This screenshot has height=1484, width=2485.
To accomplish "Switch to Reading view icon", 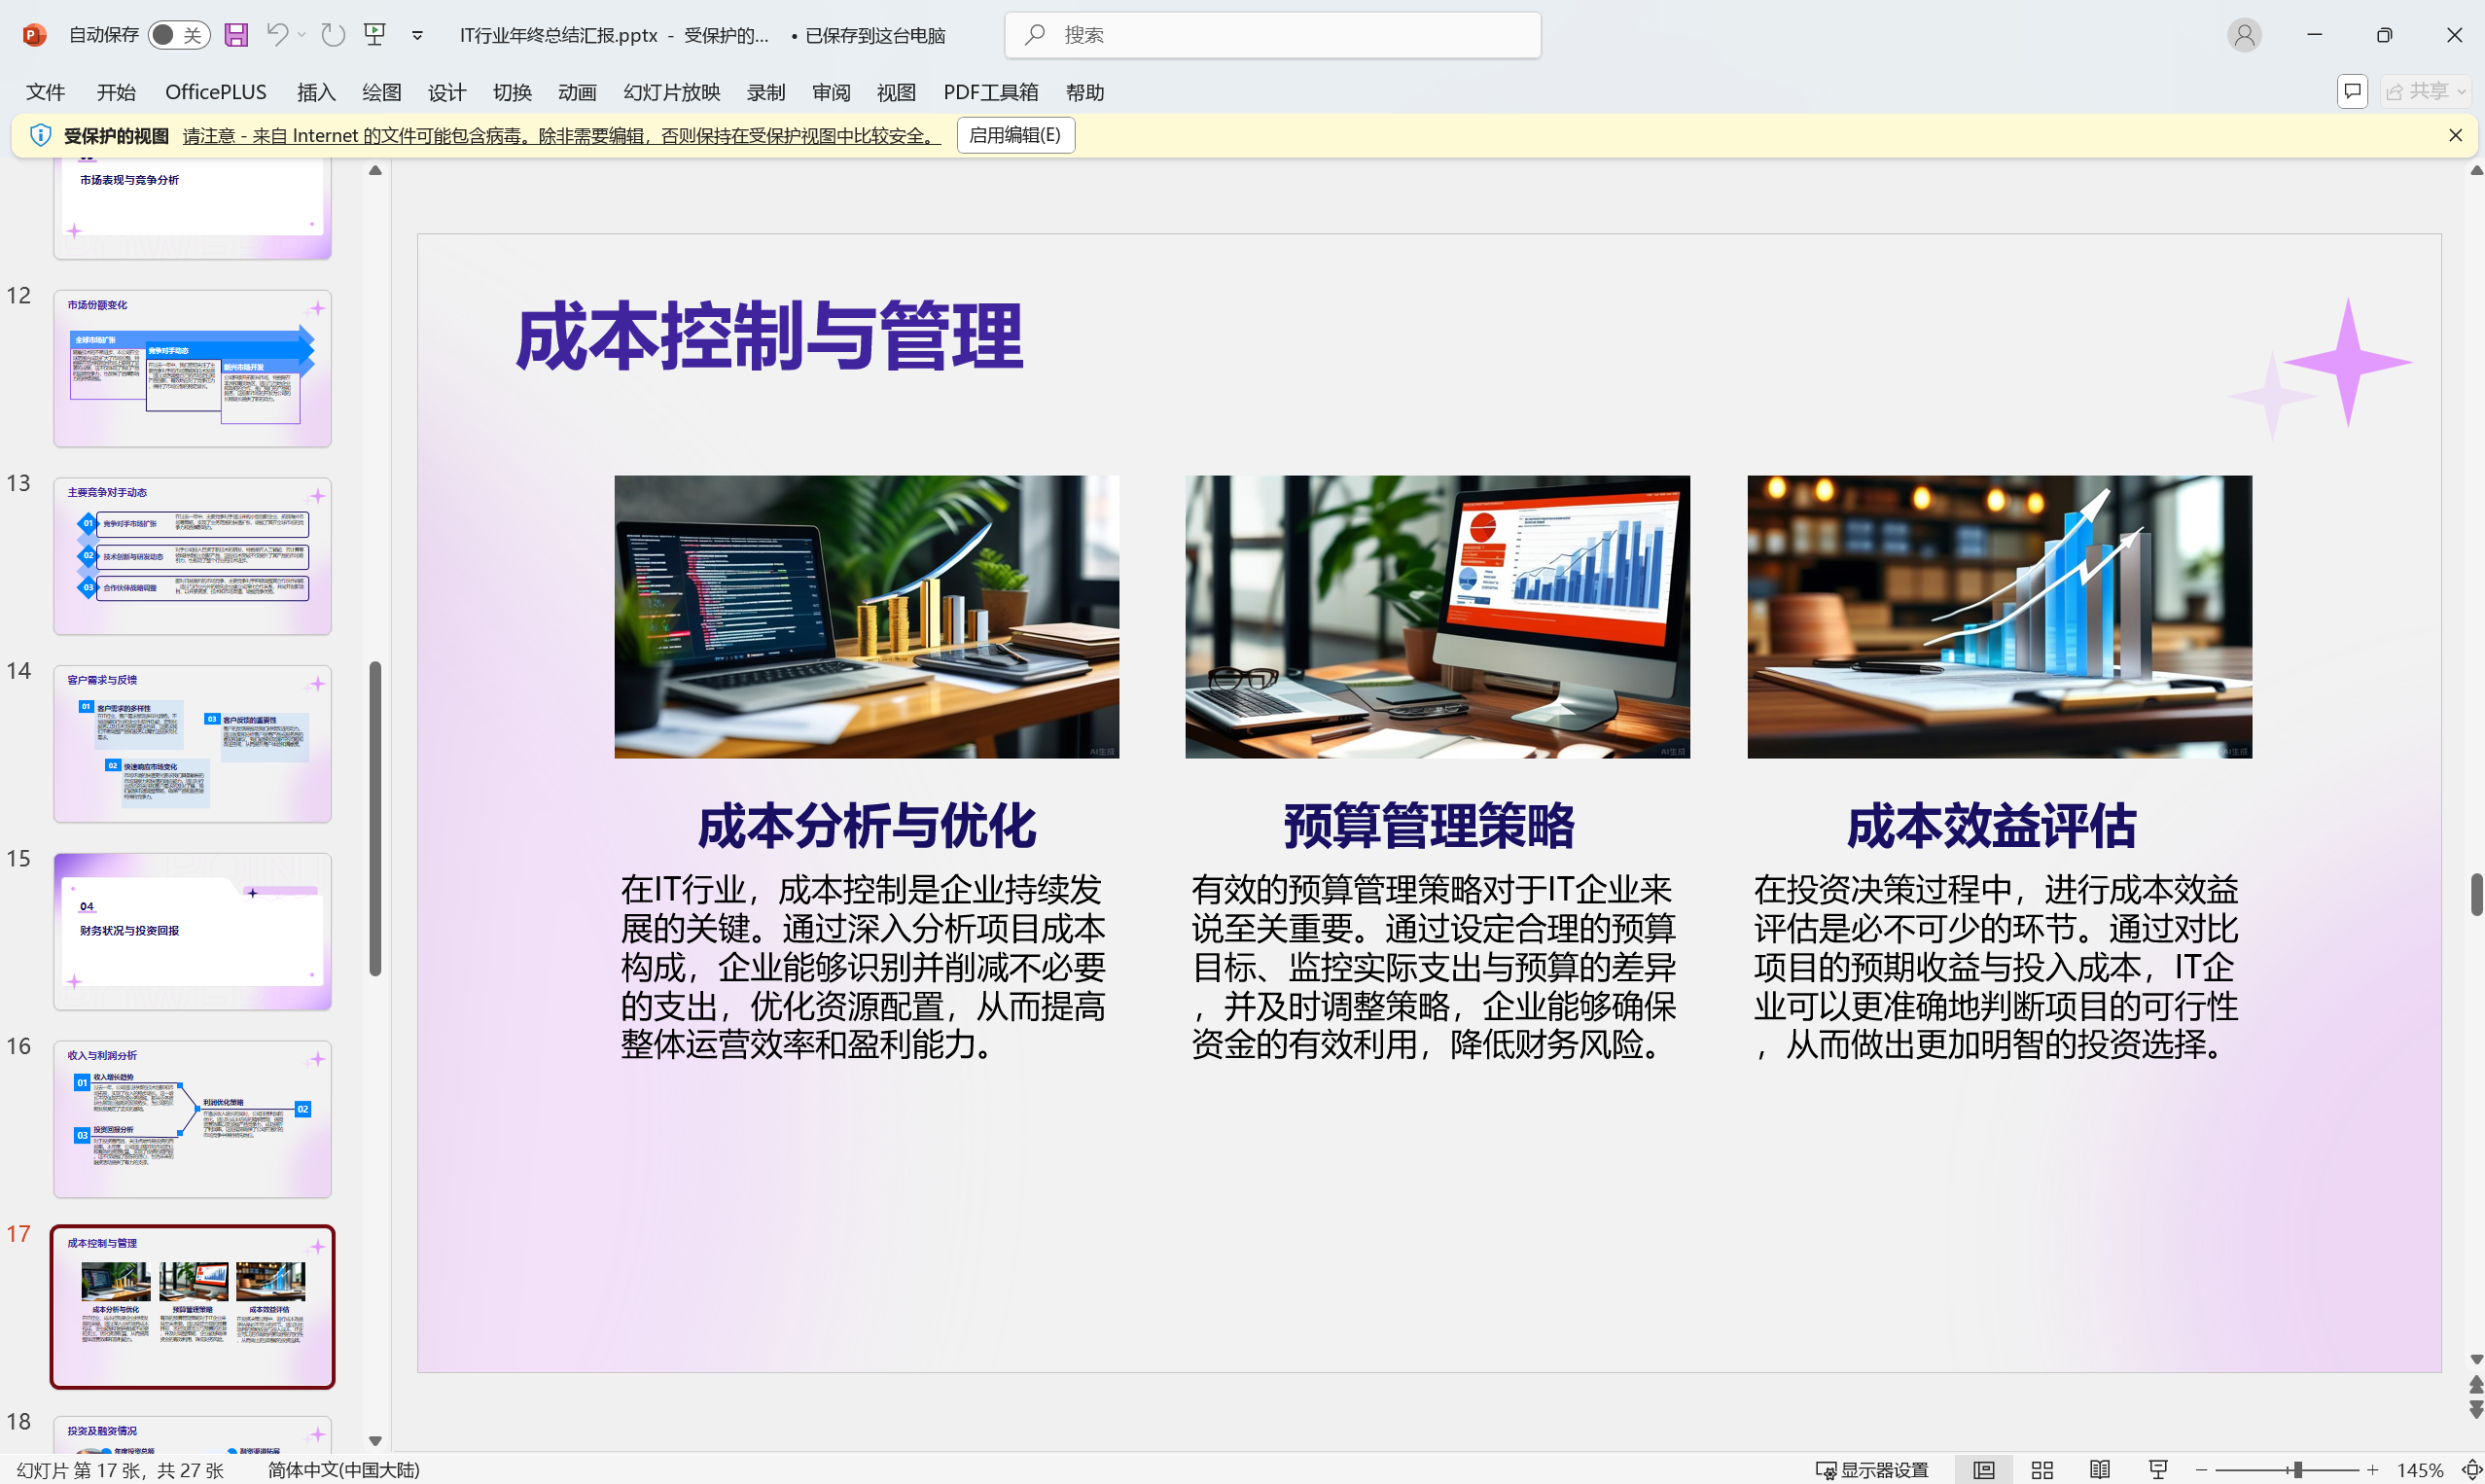I will click(2100, 1470).
